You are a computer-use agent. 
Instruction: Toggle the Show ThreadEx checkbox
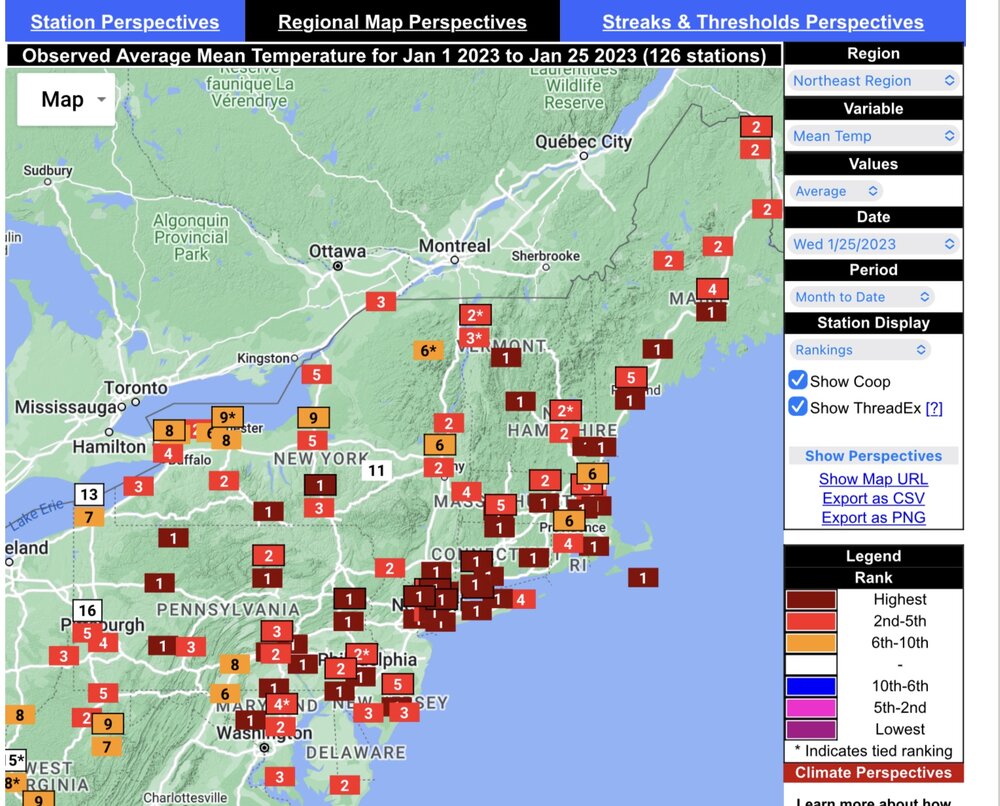798,407
